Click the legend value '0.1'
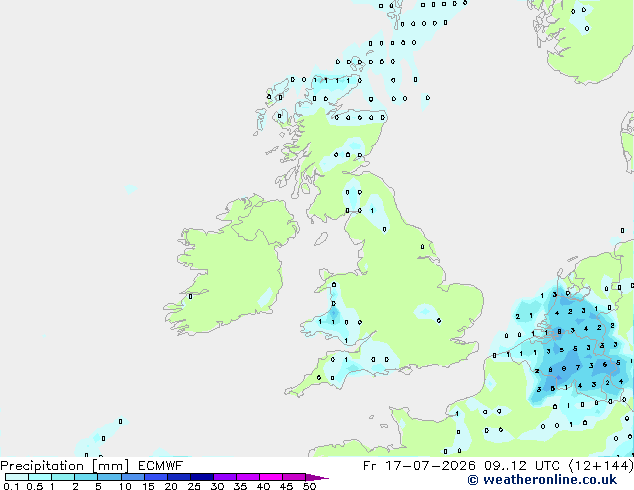The image size is (634, 490). click(x=11, y=486)
